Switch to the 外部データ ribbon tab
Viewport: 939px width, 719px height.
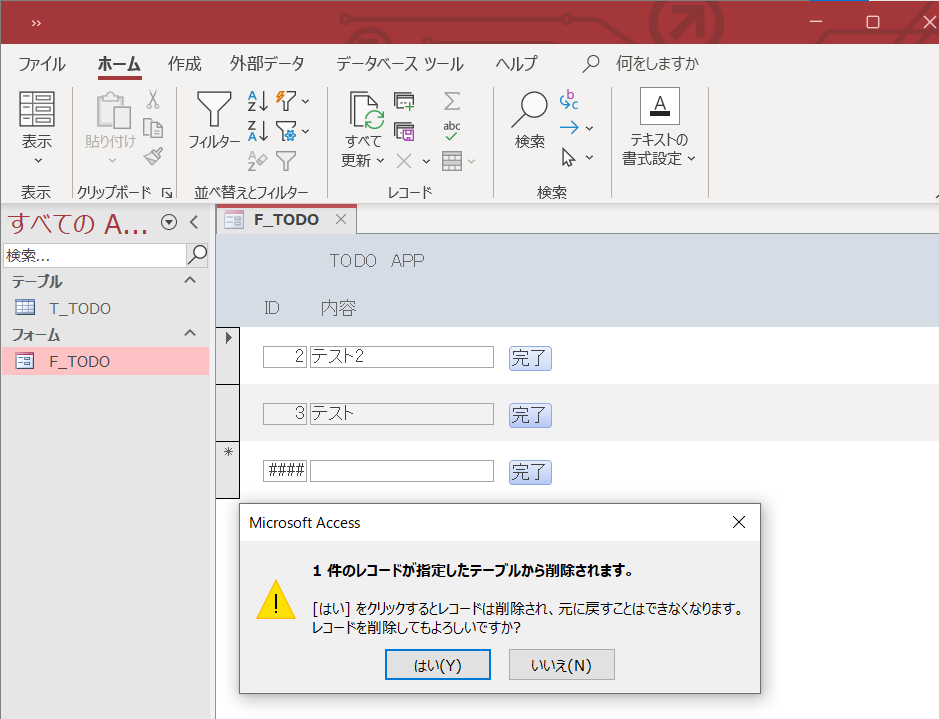tap(267, 63)
